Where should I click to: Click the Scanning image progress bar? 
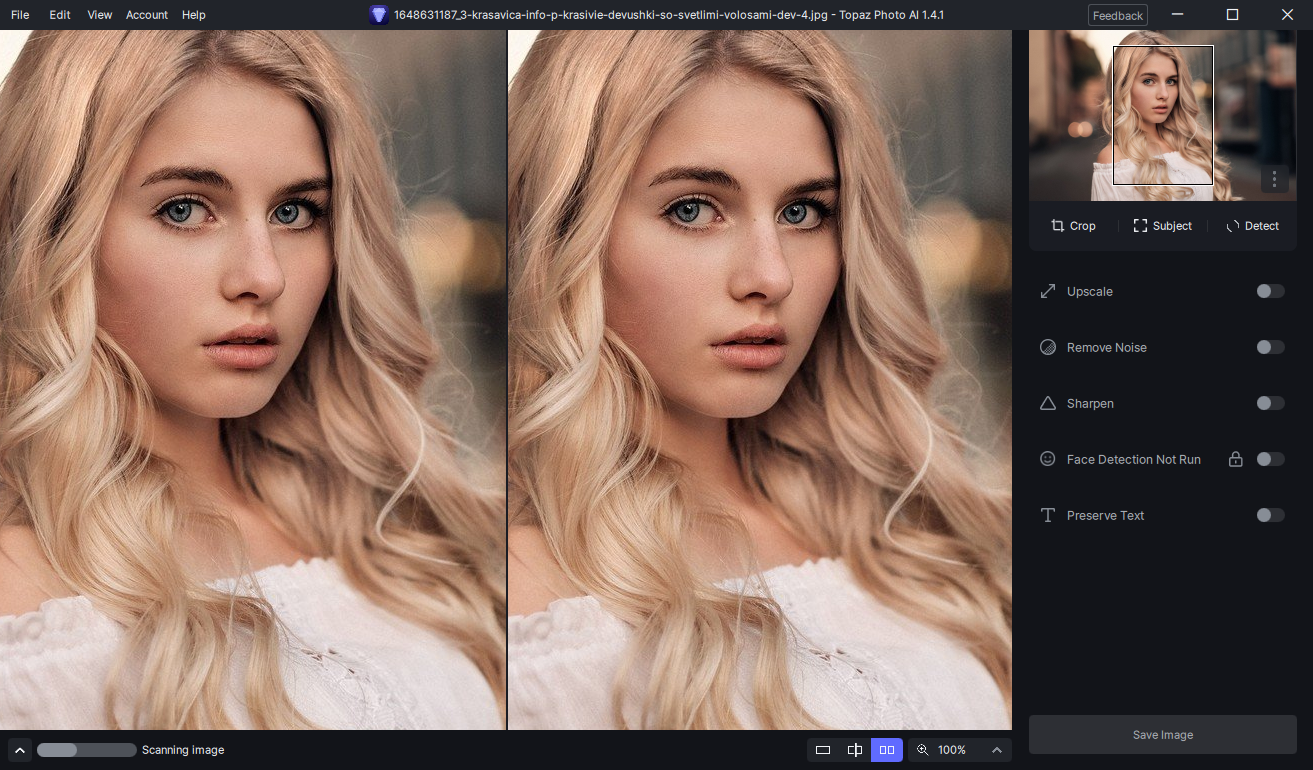click(x=87, y=750)
